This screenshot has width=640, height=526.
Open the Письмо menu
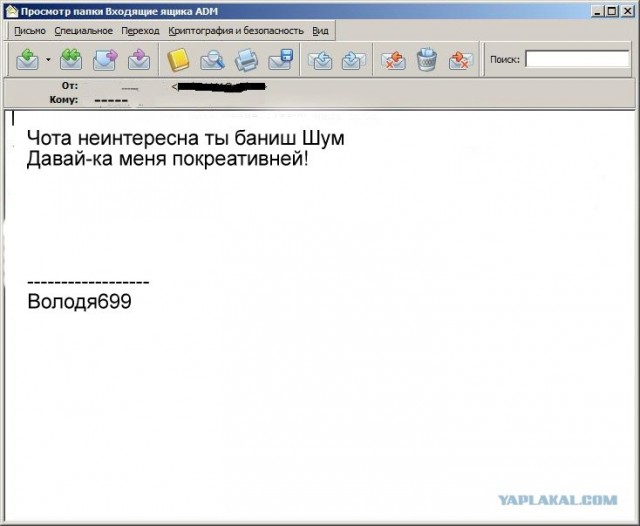click(30, 31)
